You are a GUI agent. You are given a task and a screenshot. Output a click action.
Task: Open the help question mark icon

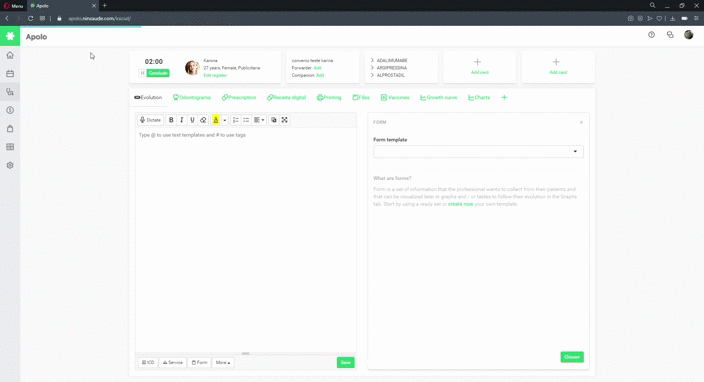pos(651,35)
